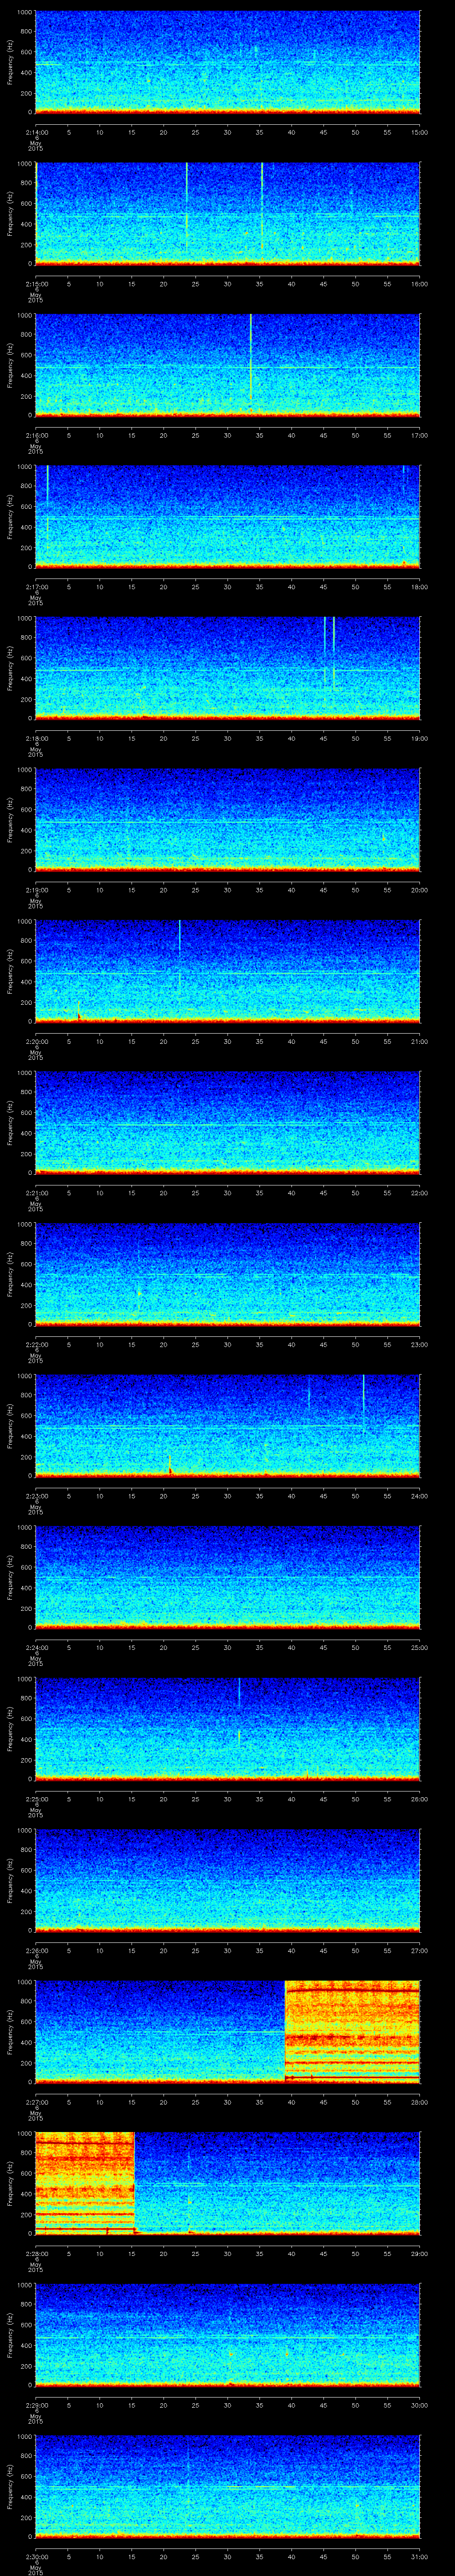455x2576 pixels.
Task: Select the '2:23:00' time label
Action: coord(36,1496)
